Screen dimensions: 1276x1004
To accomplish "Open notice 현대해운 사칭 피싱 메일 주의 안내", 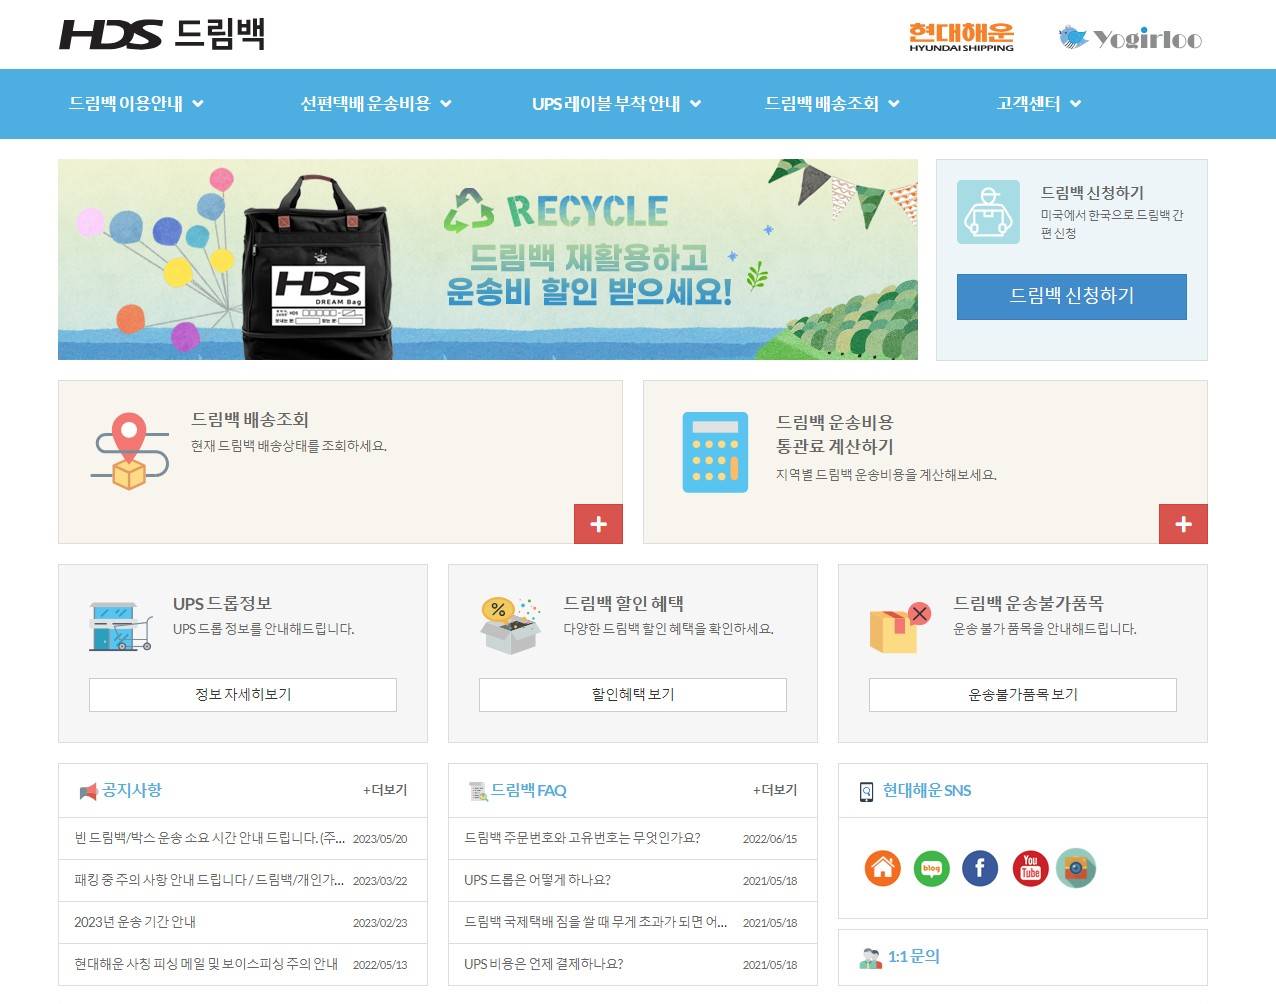I will pyautogui.click(x=206, y=964).
